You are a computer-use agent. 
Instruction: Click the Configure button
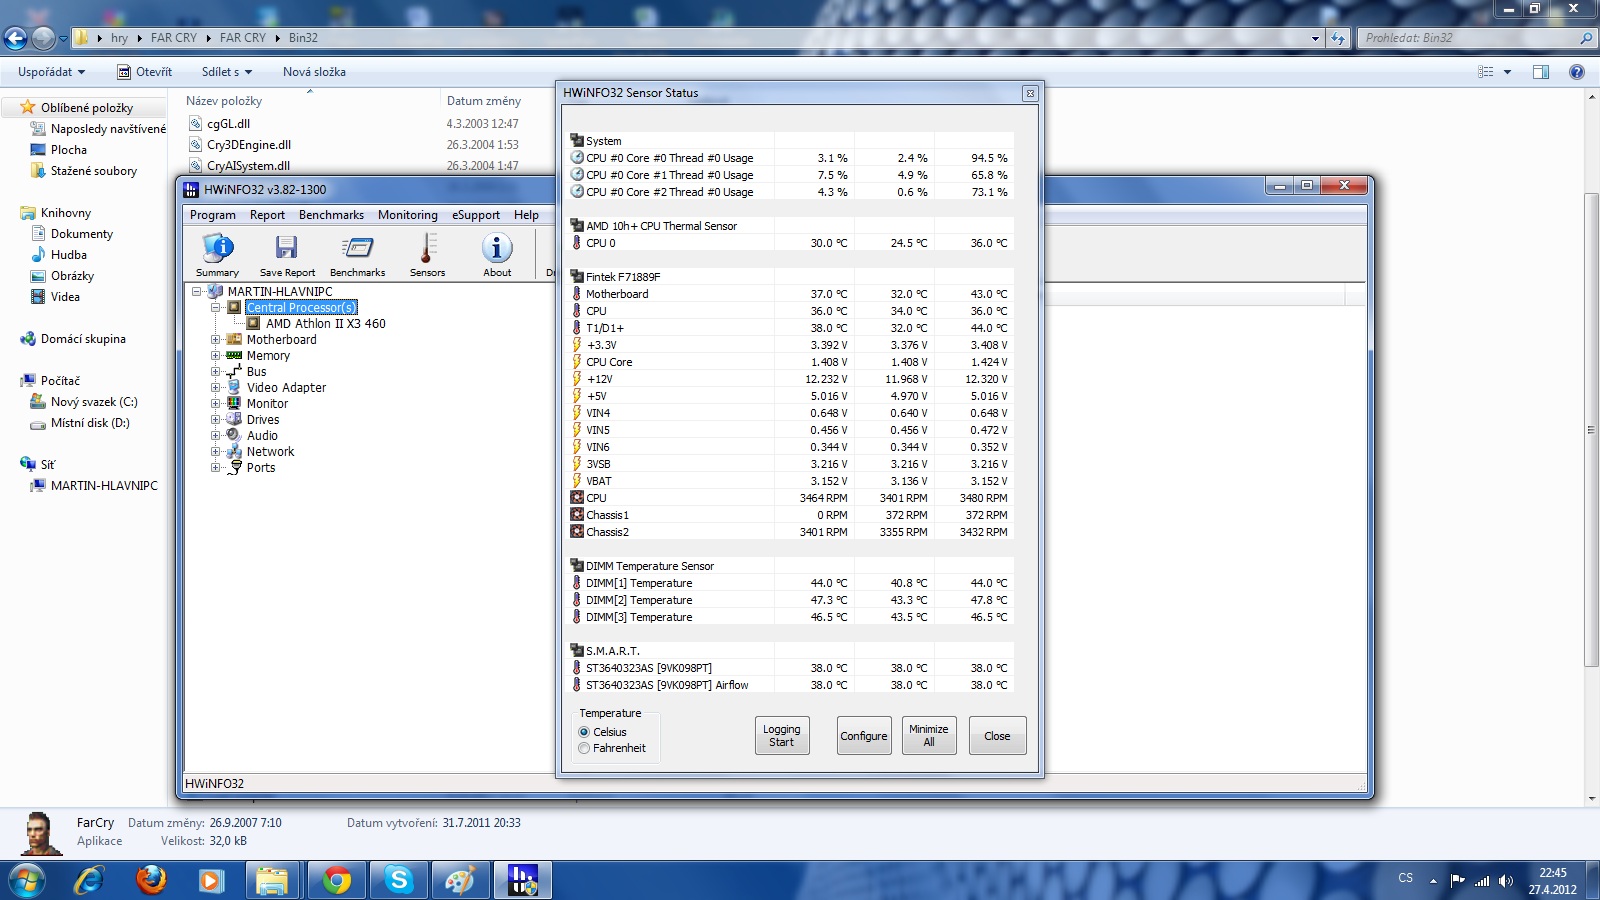pyautogui.click(x=864, y=736)
